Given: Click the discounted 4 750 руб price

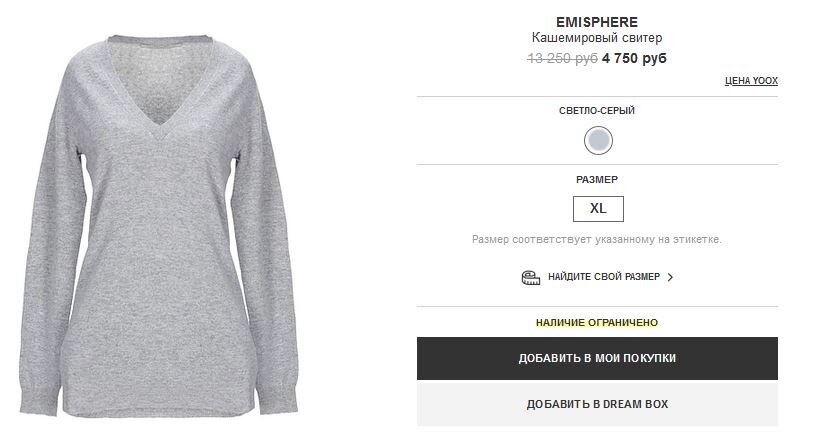Looking at the screenshot, I should (x=634, y=58).
